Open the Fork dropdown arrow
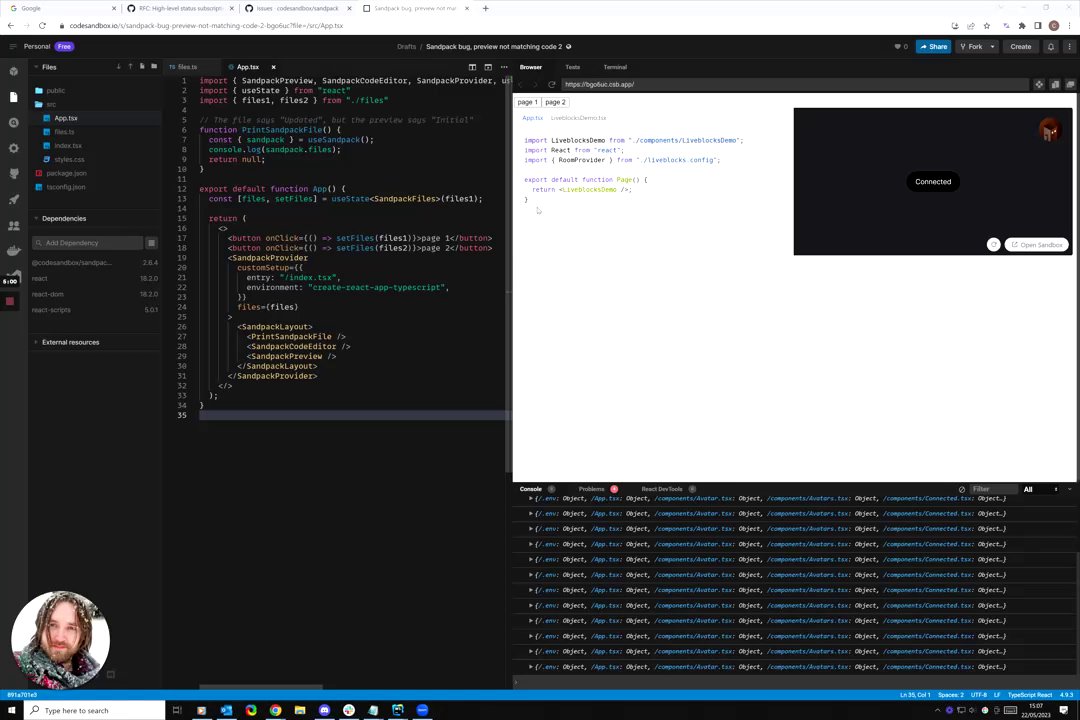The width and height of the screenshot is (1080, 720). pos(992,47)
